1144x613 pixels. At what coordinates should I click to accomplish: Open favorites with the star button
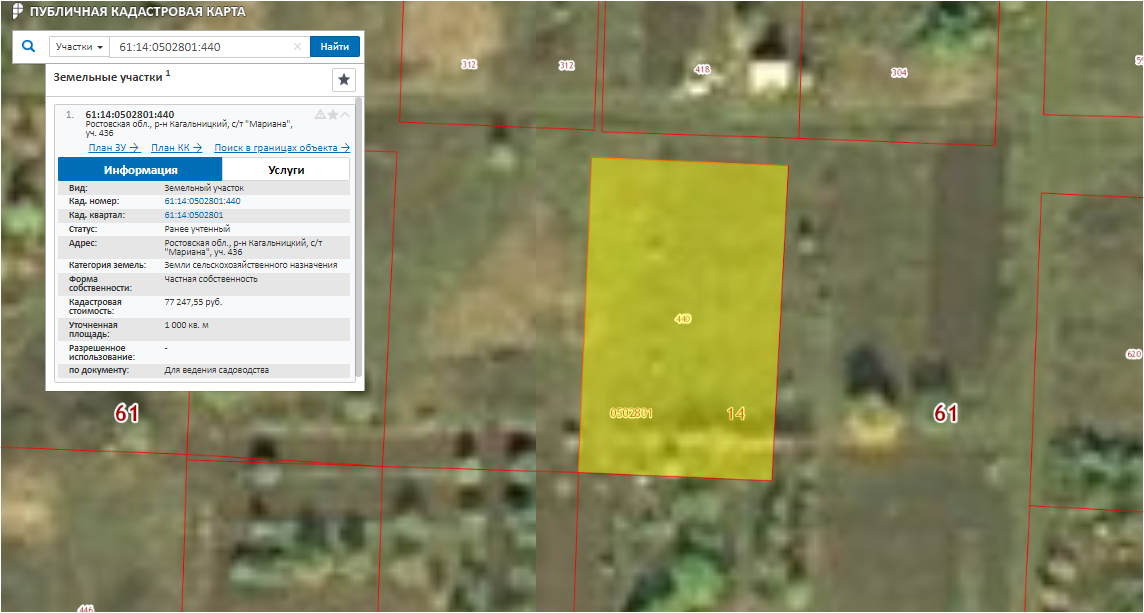click(x=344, y=80)
